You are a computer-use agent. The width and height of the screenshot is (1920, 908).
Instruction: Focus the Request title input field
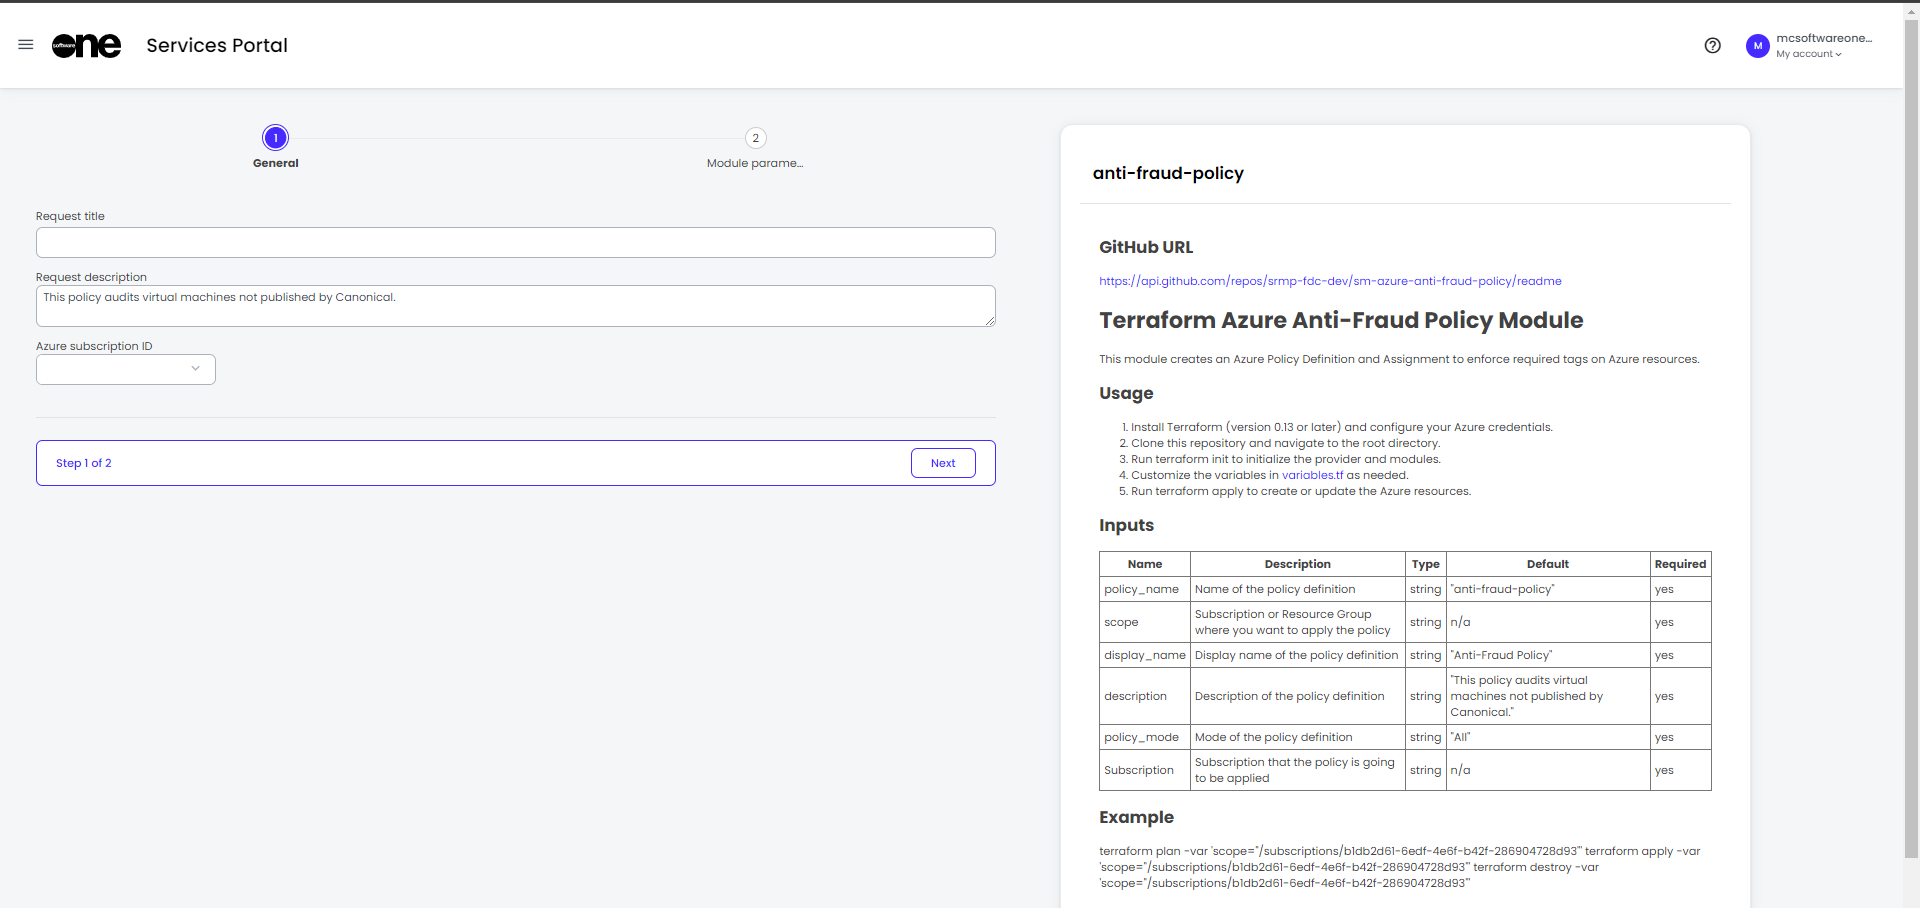[x=515, y=243]
